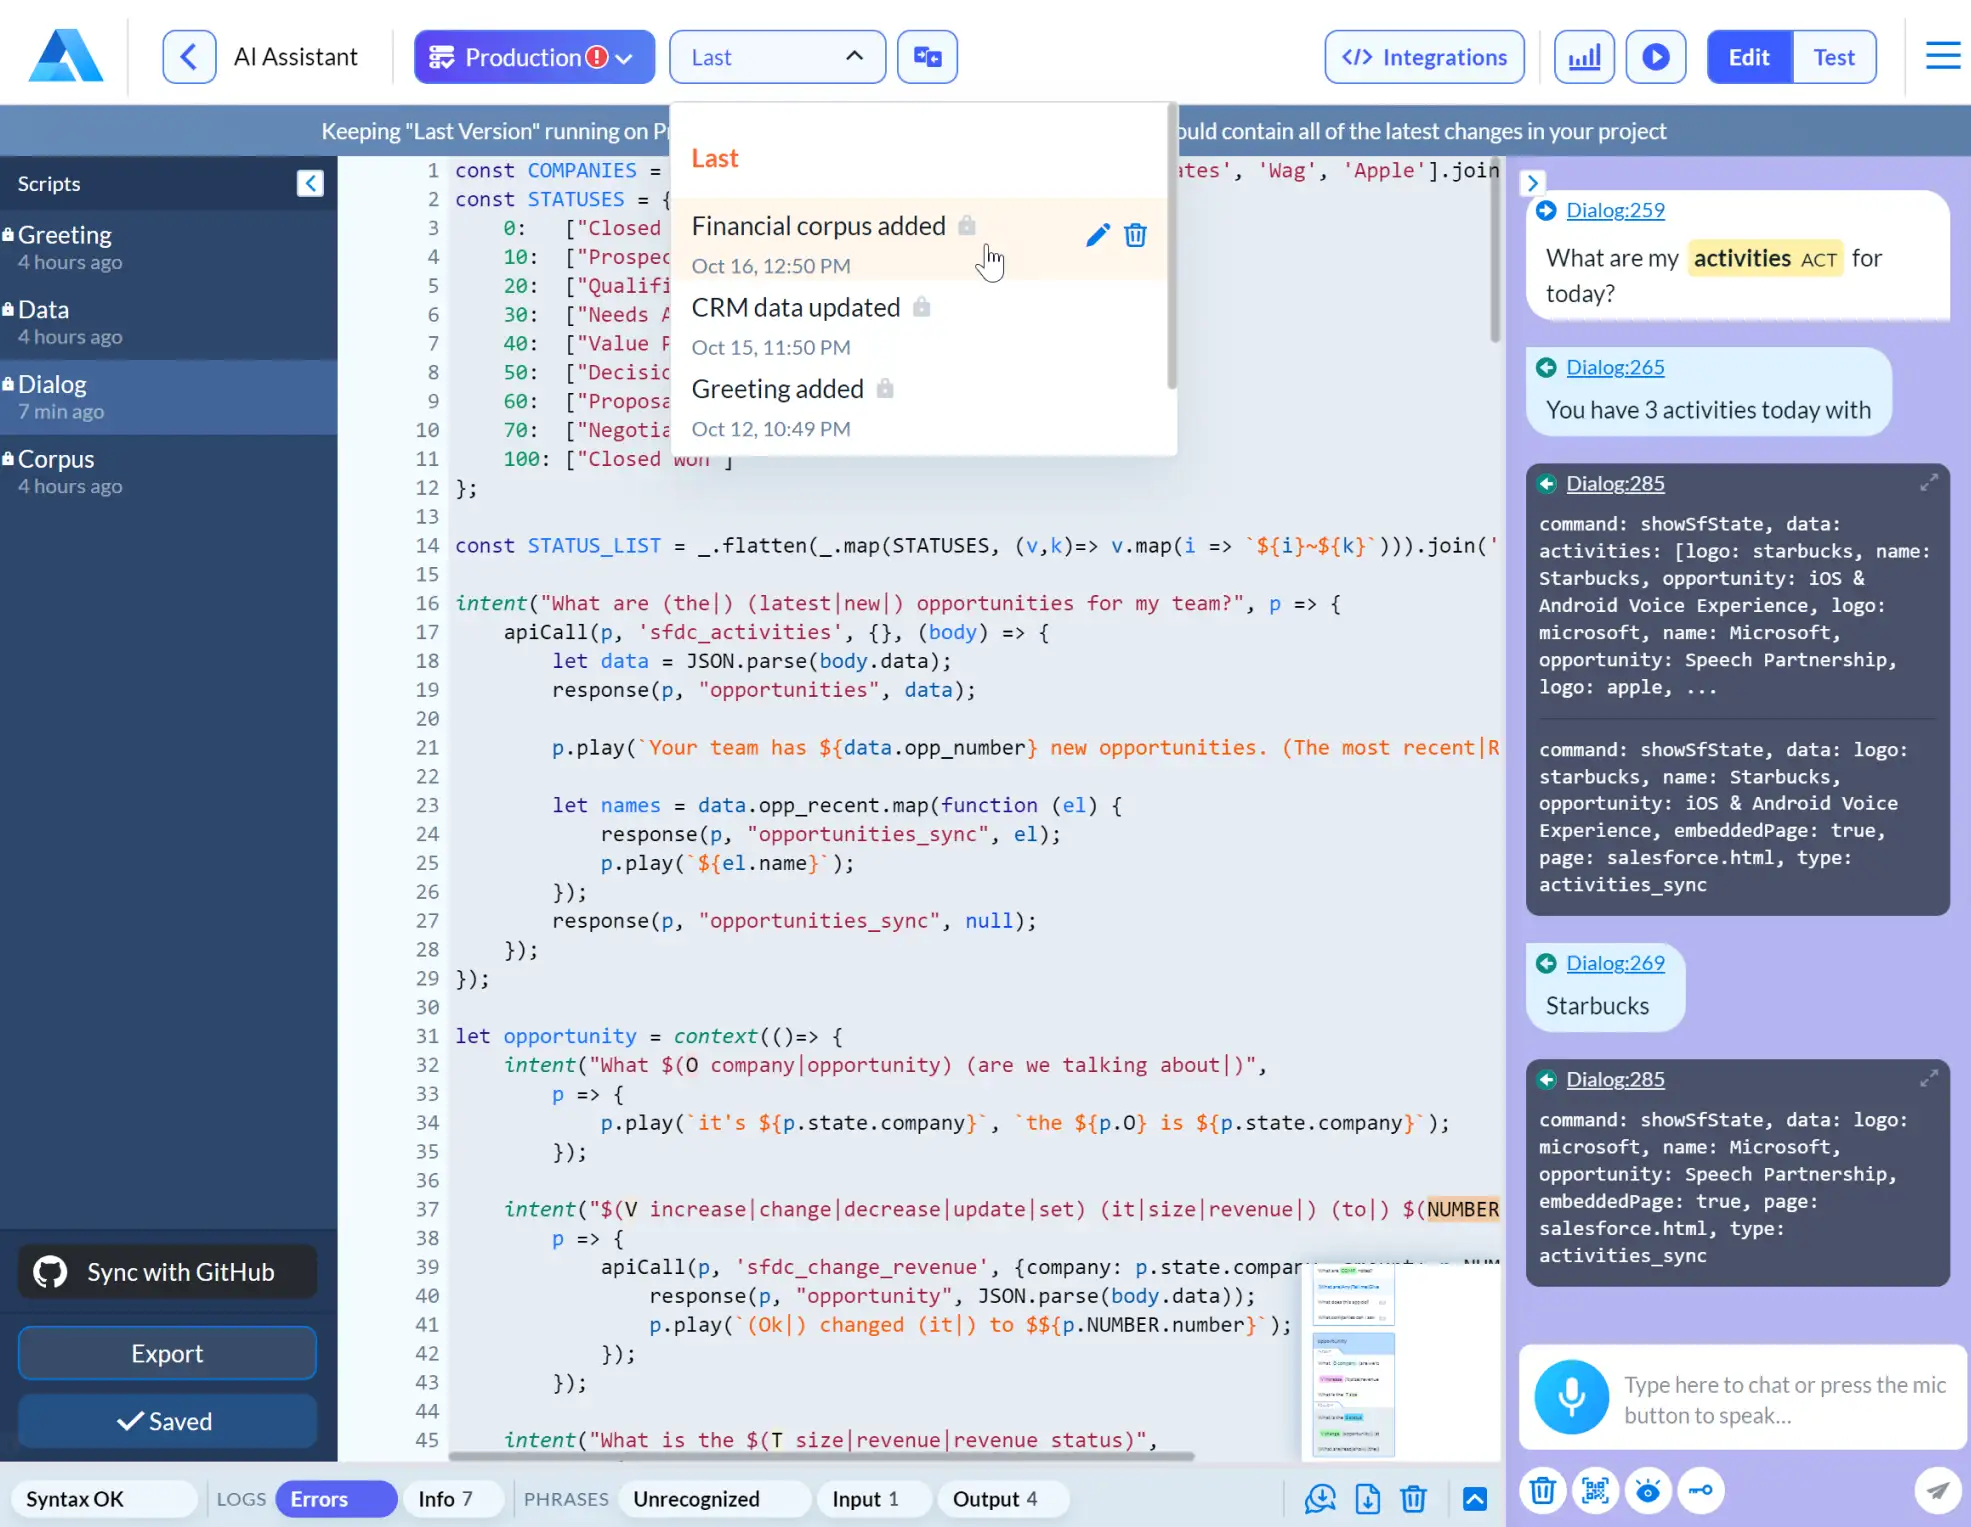Click the run/play icon in top toolbar
1971x1527 pixels.
(1656, 56)
